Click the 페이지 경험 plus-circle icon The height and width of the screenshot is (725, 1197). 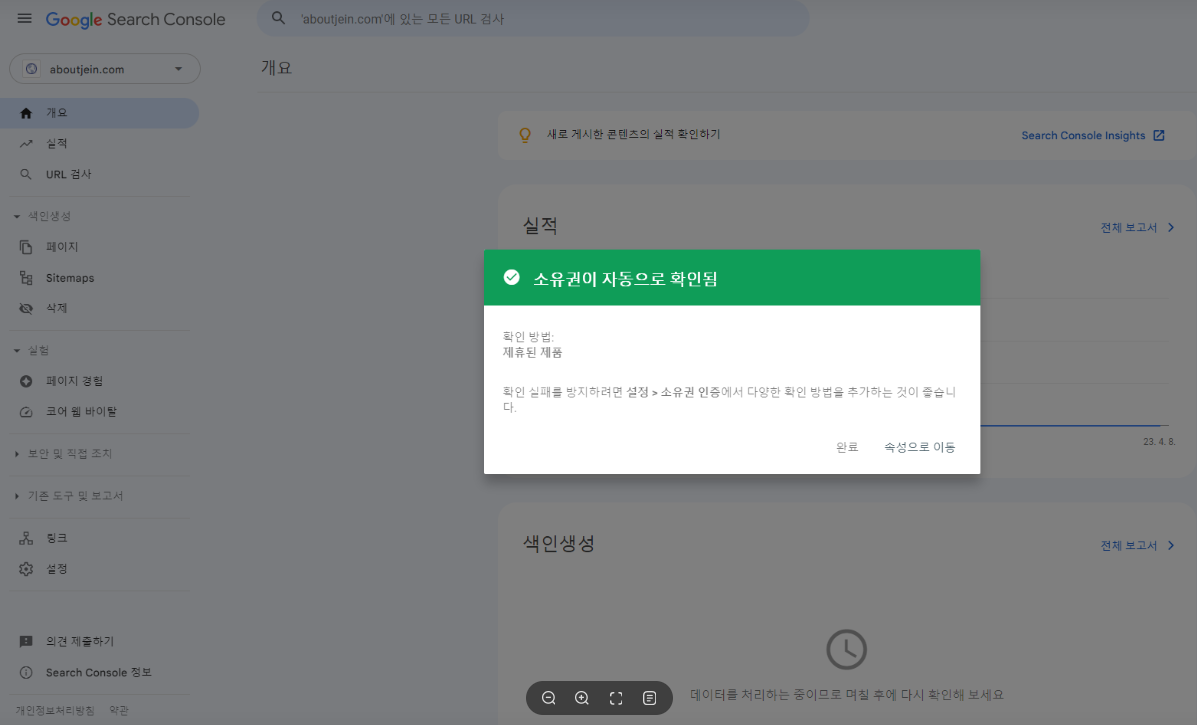26,381
